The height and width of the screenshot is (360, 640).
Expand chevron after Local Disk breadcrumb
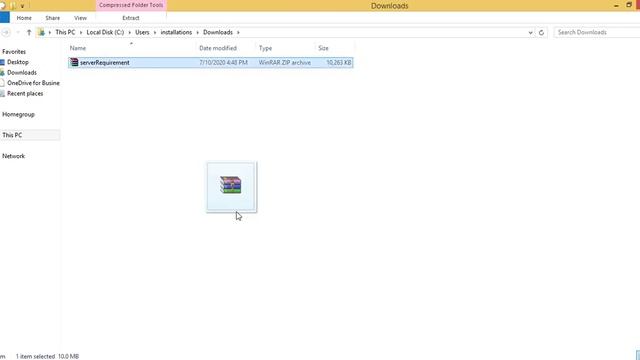pyautogui.click(x=129, y=32)
